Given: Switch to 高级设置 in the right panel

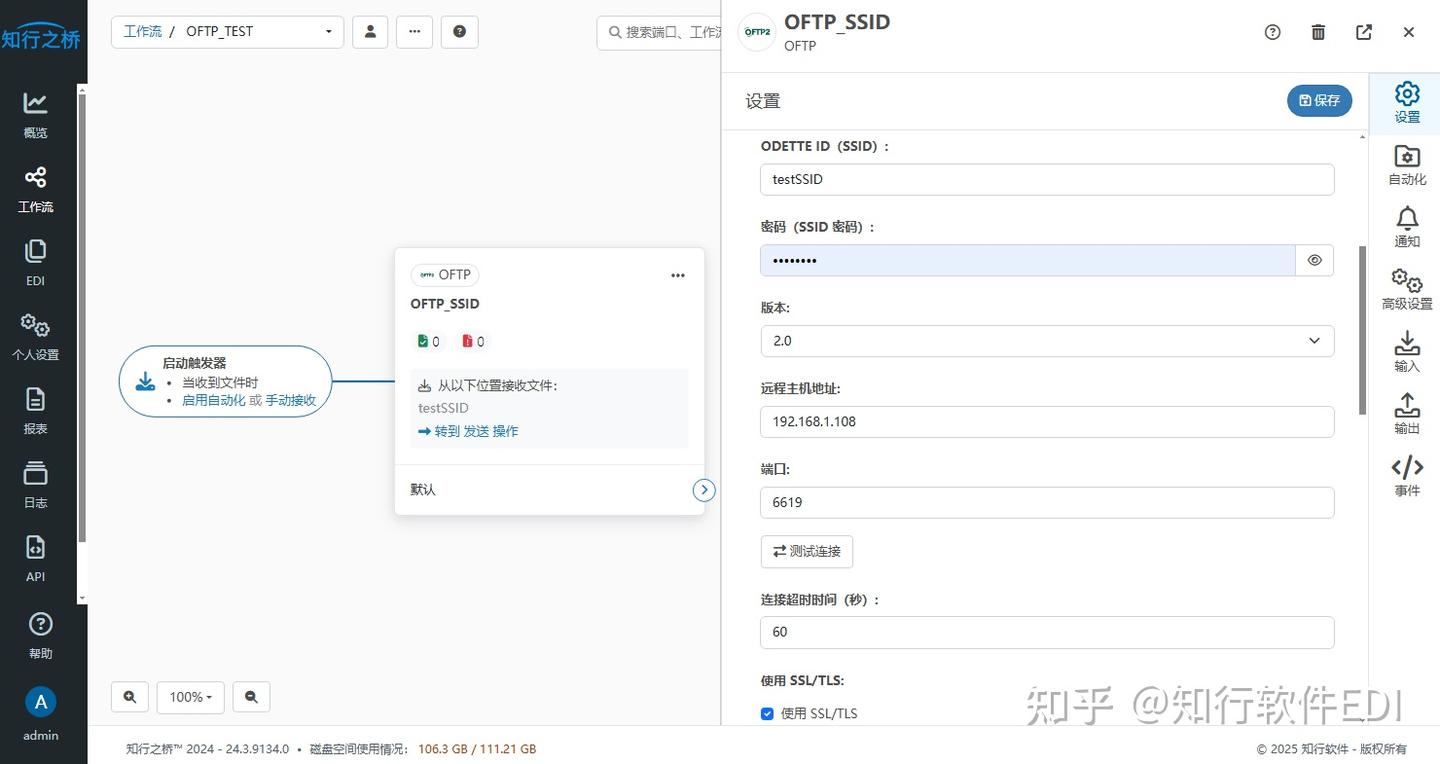Looking at the screenshot, I should (x=1406, y=289).
